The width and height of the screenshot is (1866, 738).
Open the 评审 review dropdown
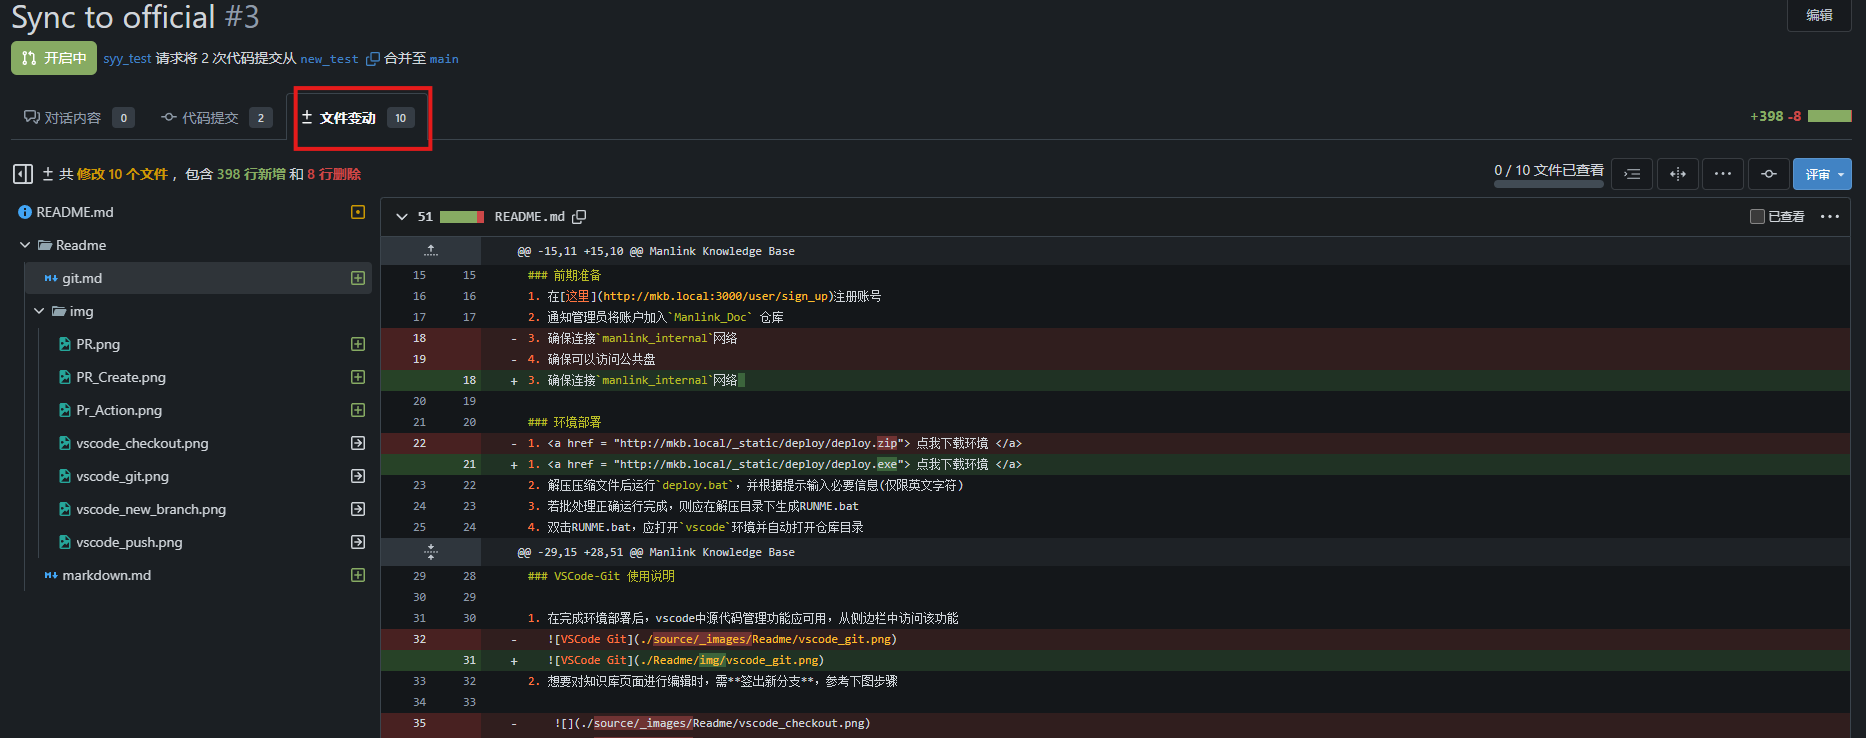tap(1822, 174)
